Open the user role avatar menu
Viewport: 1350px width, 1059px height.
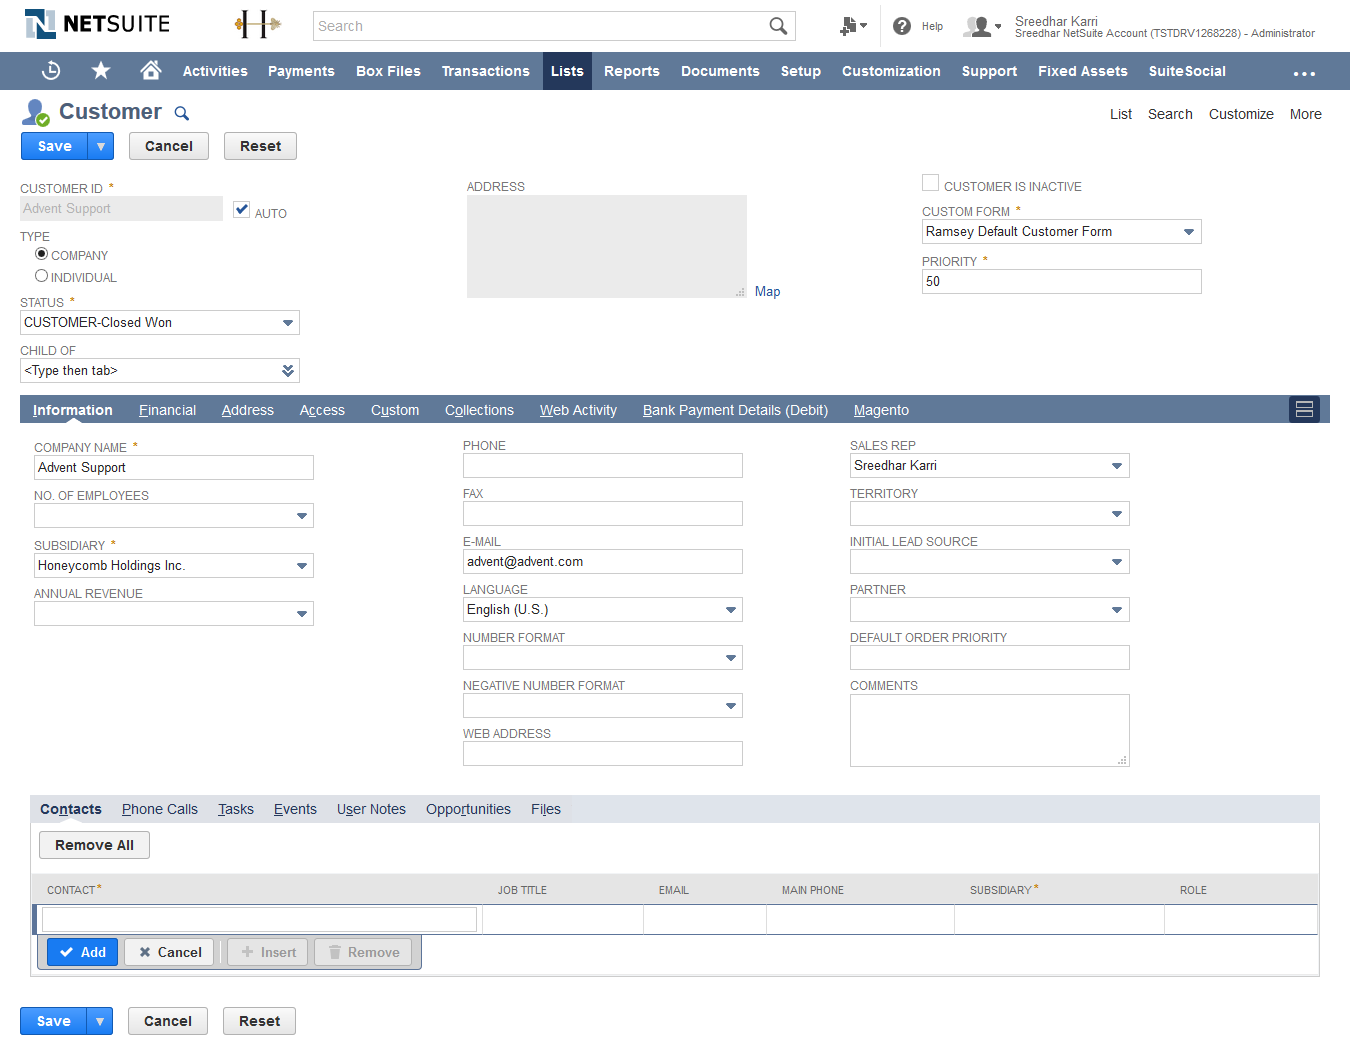982,27
